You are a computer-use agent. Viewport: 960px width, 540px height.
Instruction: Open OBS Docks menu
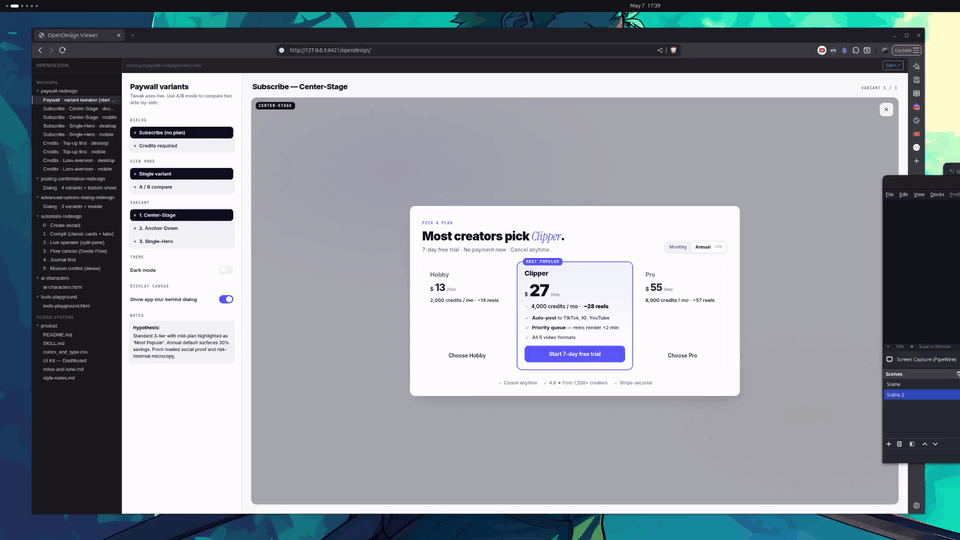tap(937, 194)
